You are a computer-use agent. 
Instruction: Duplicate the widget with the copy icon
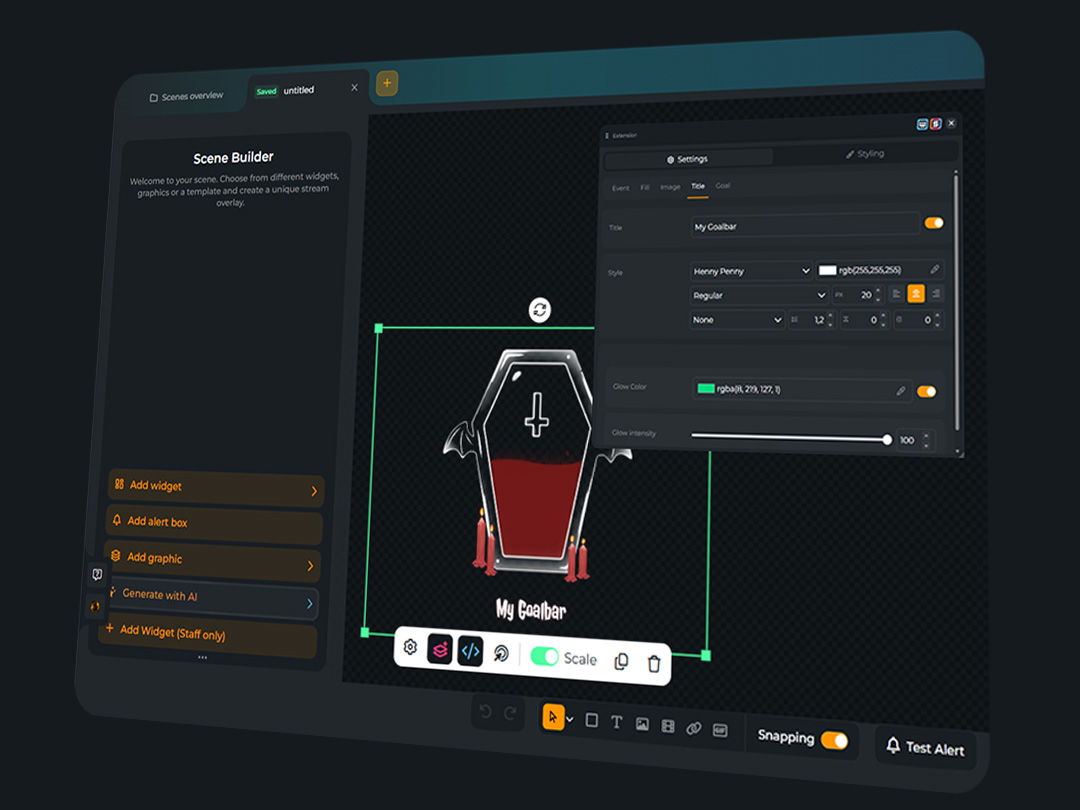tap(621, 661)
